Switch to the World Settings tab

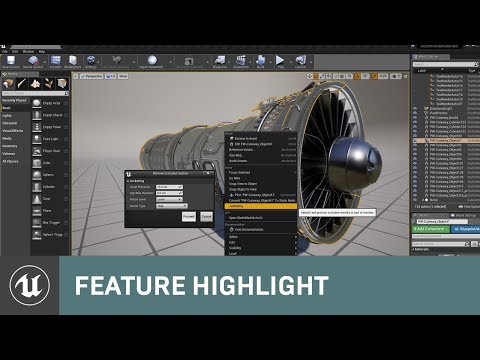pyautogui.click(x=464, y=216)
